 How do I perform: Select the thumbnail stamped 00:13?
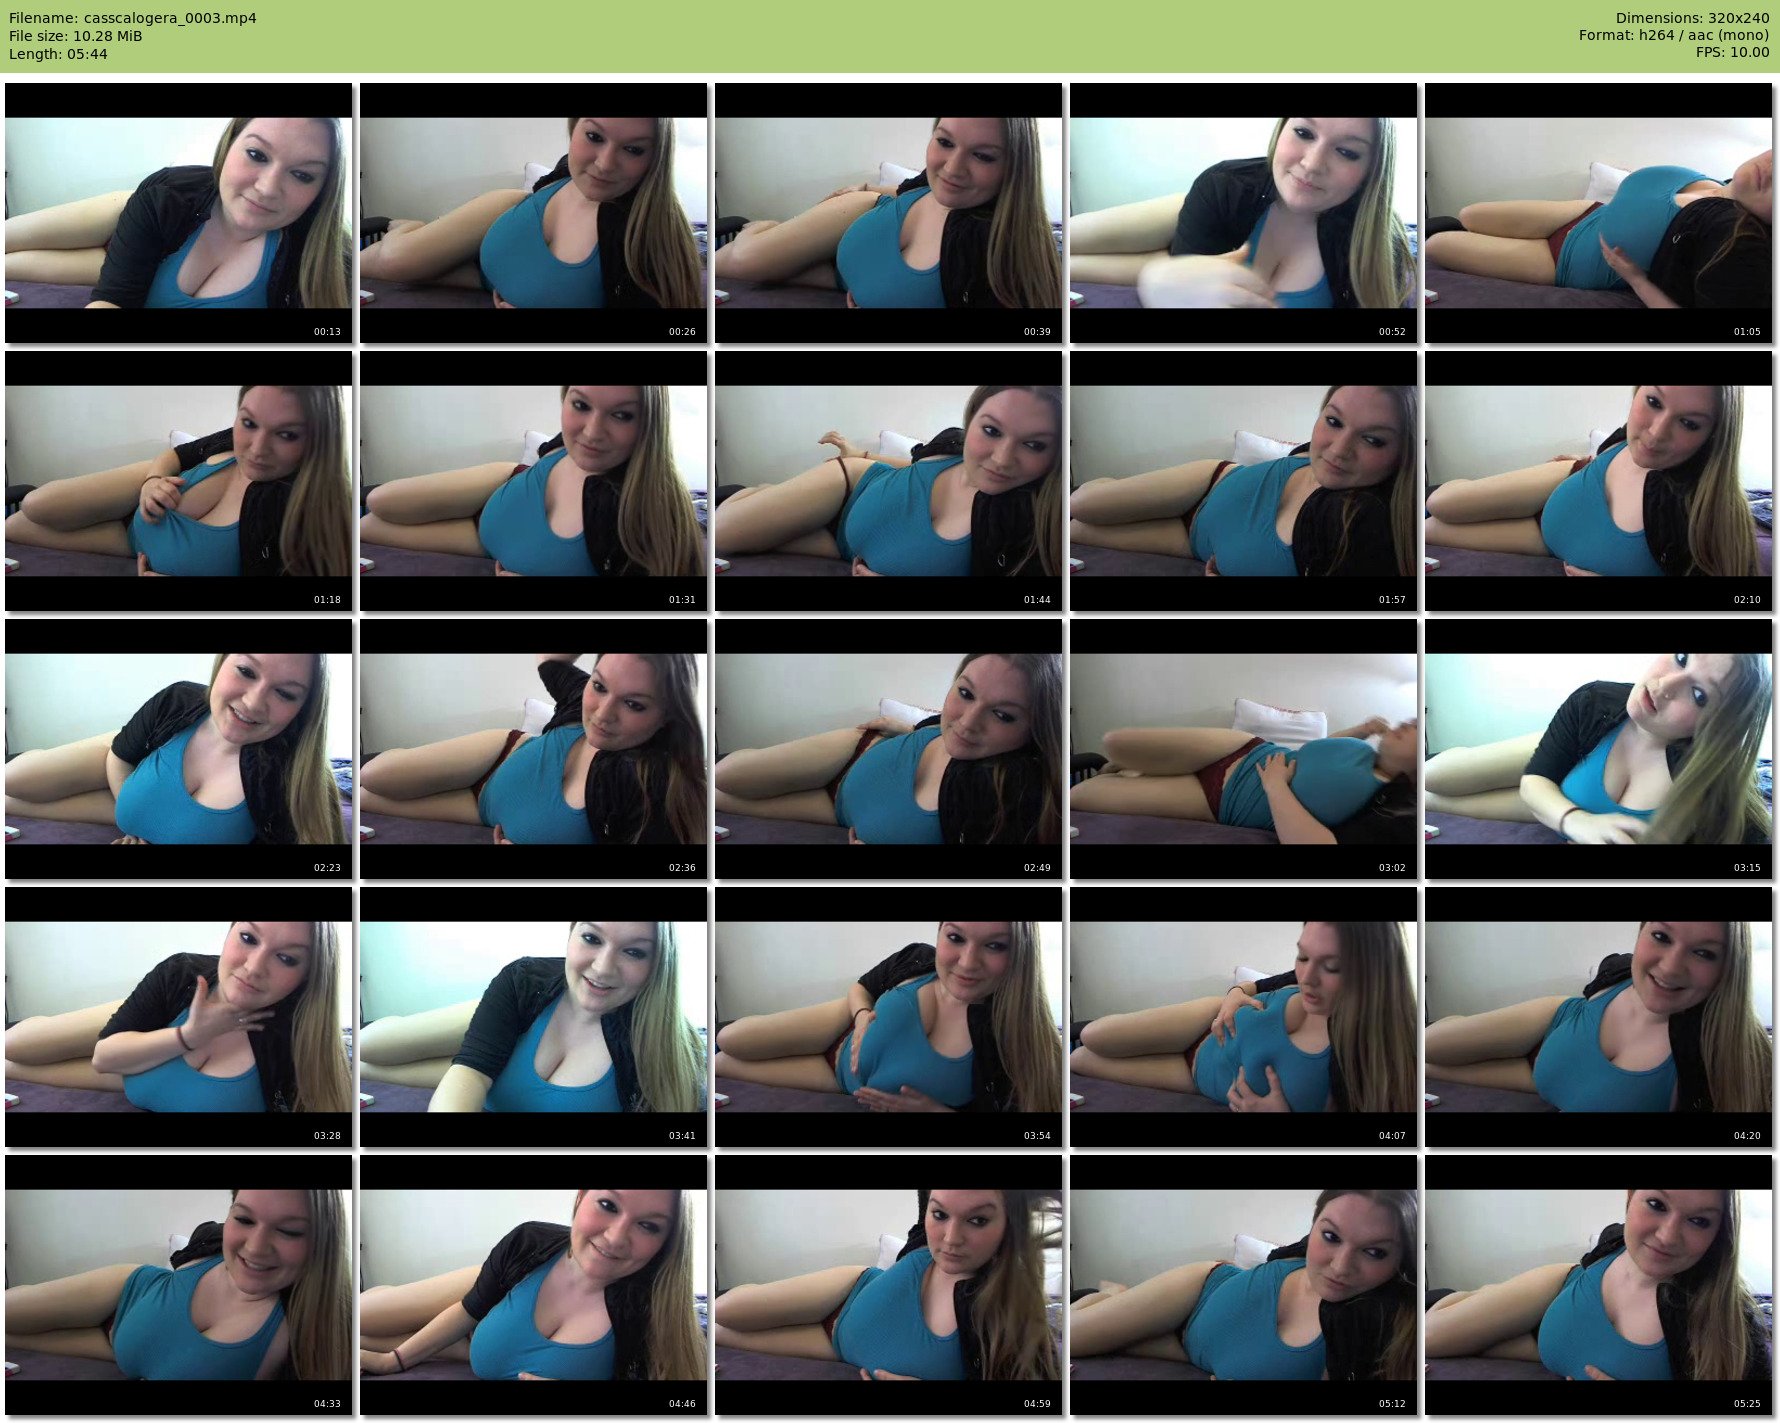[179, 213]
